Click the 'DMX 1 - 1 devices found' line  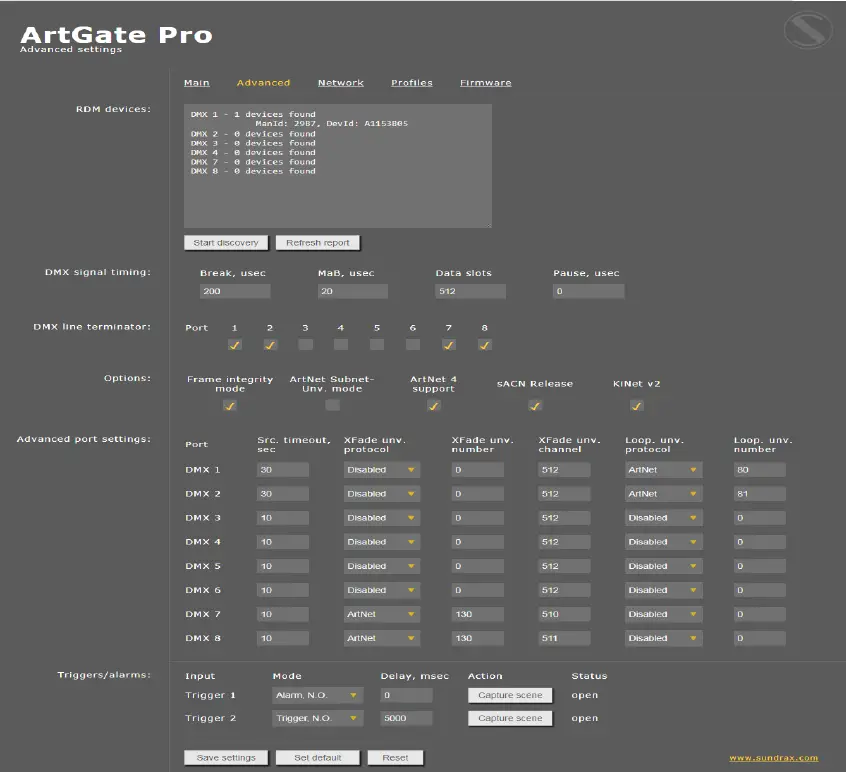pyautogui.click(x=253, y=114)
